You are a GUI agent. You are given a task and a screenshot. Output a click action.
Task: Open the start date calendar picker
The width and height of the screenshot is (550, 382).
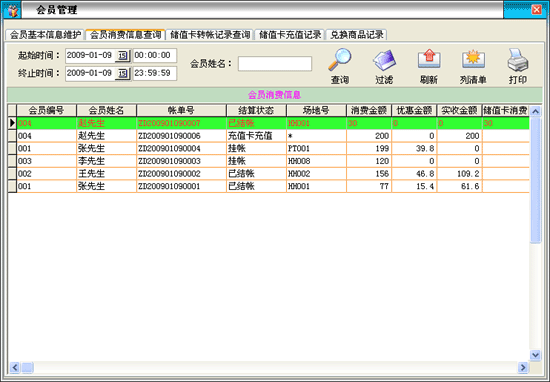point(122,55)
